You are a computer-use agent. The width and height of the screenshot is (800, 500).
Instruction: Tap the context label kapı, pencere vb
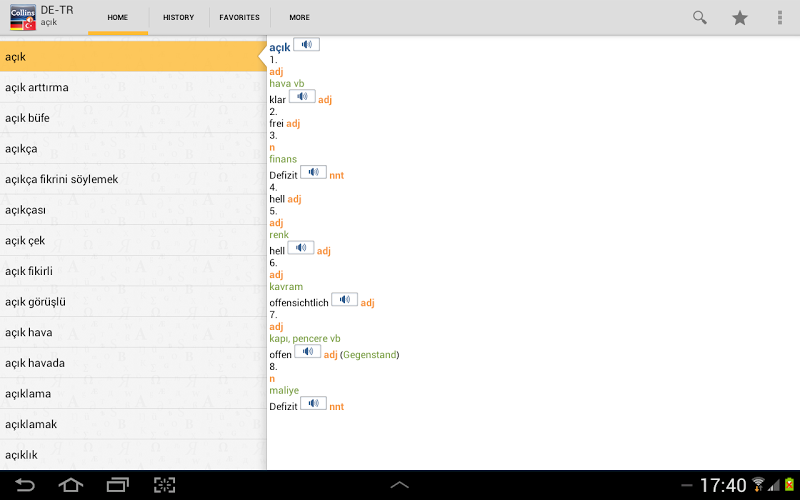[305, 339]
